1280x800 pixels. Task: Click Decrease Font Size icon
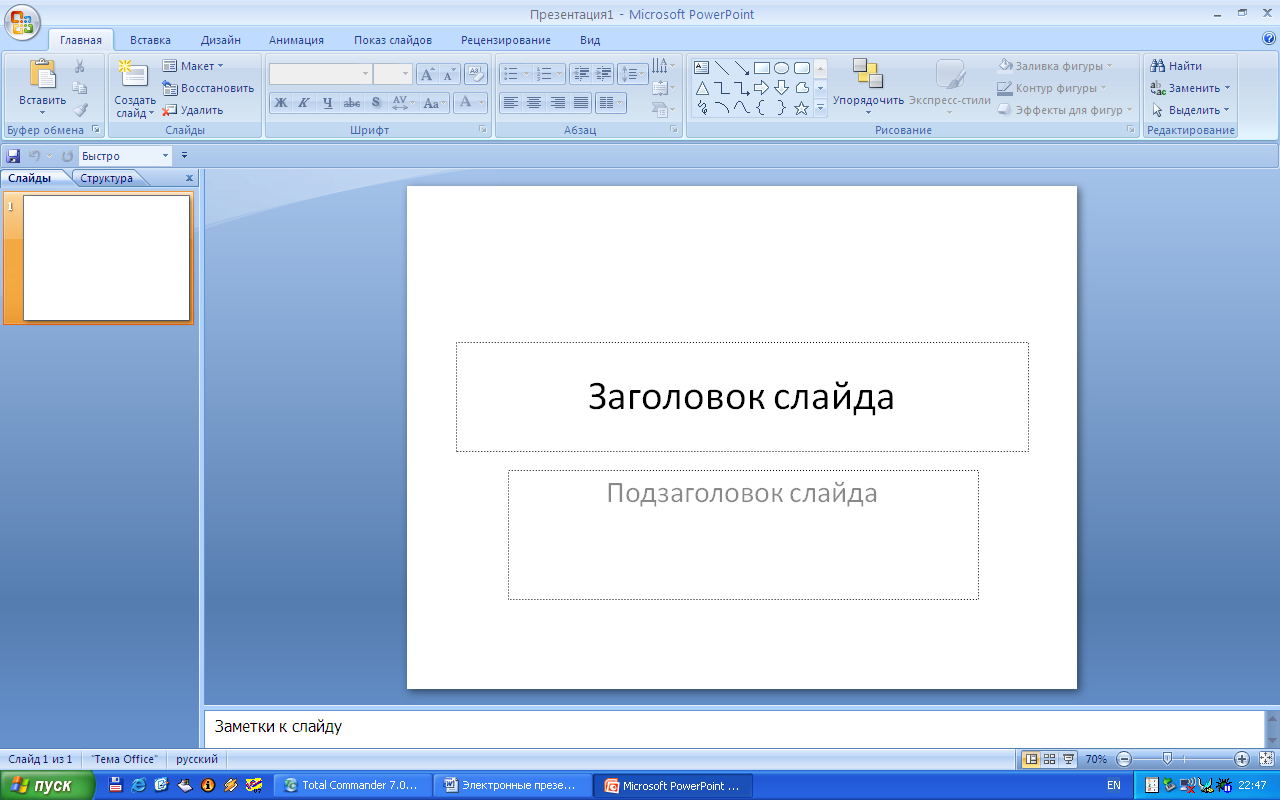pos(449,74)
